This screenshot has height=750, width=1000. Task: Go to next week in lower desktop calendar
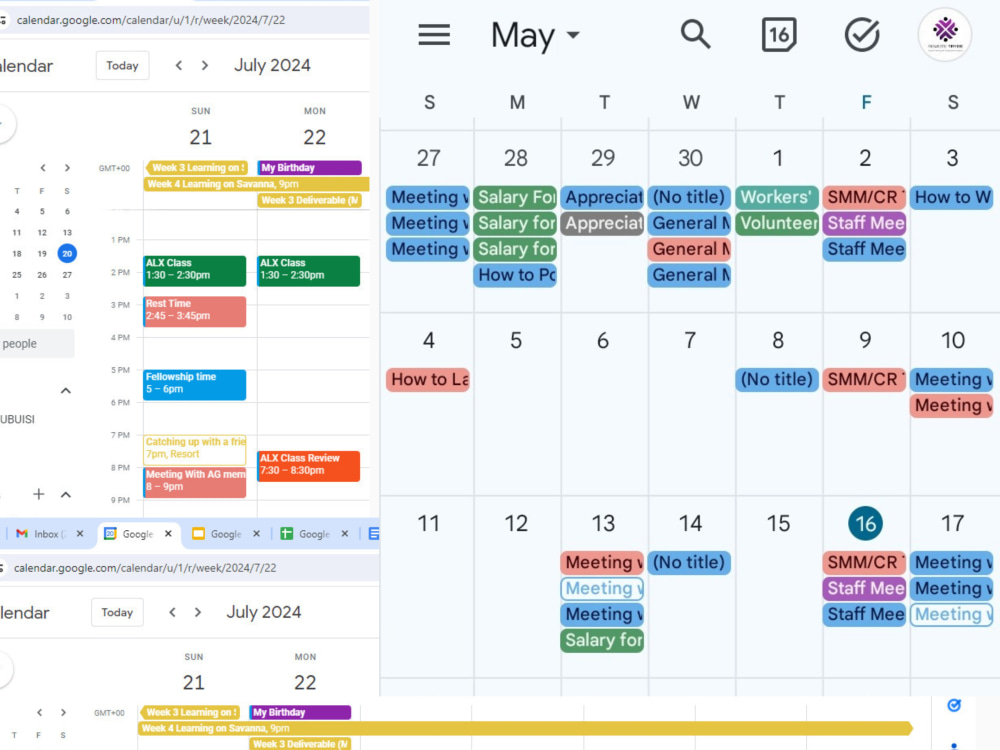198,612
